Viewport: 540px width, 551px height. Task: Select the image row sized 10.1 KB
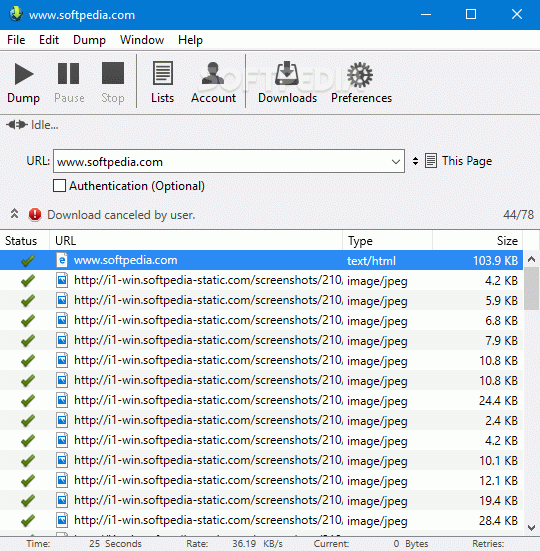261,461
